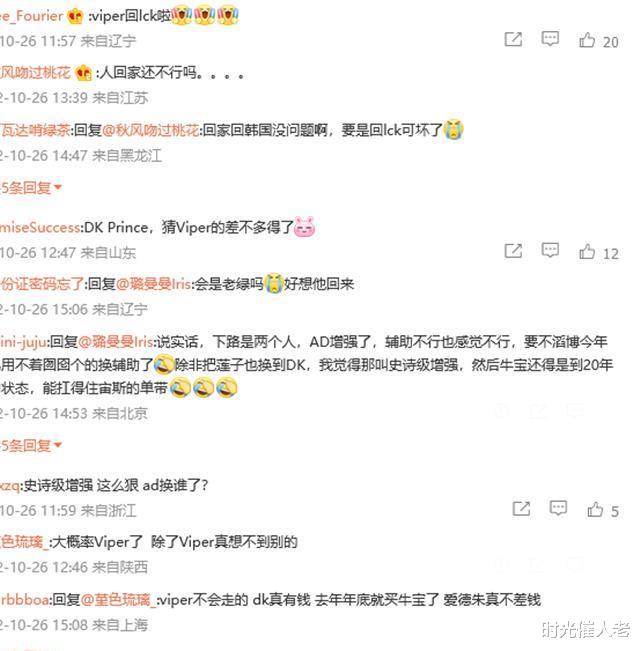The image size is (640, 651).
Task: Open the xzq commenter profile
Action: point(10,485)
